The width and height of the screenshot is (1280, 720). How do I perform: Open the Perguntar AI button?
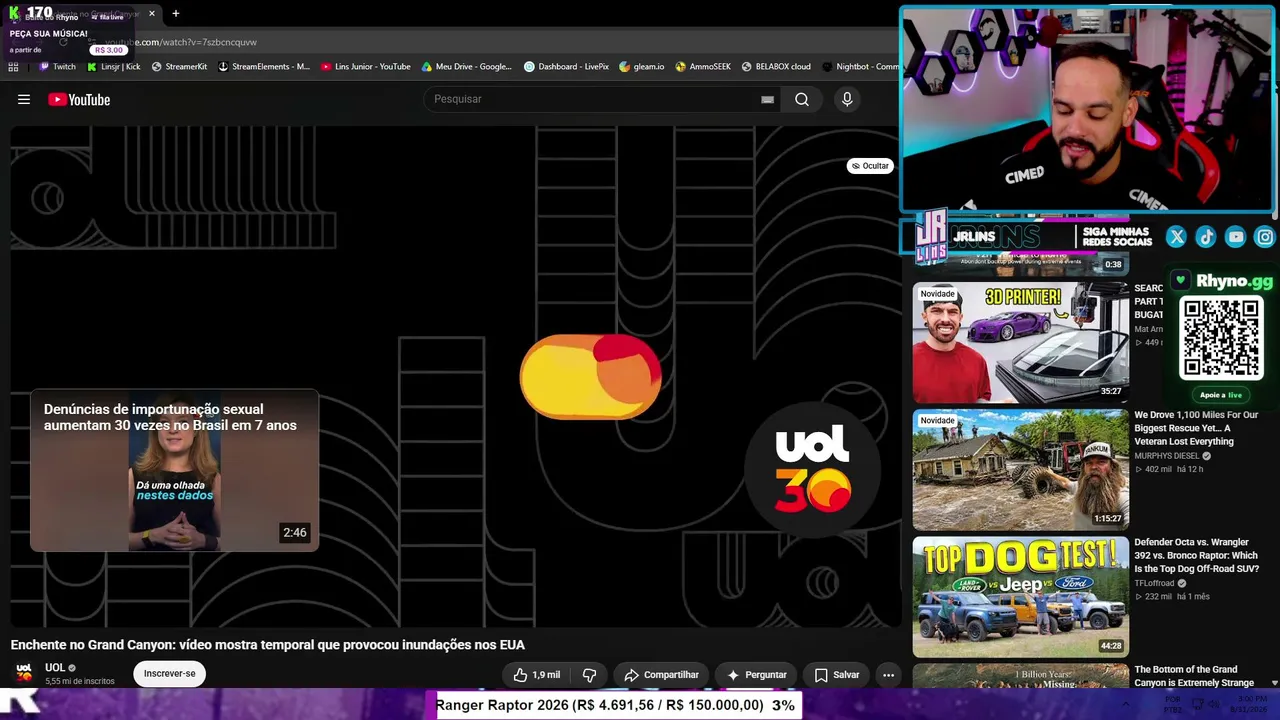757,675
